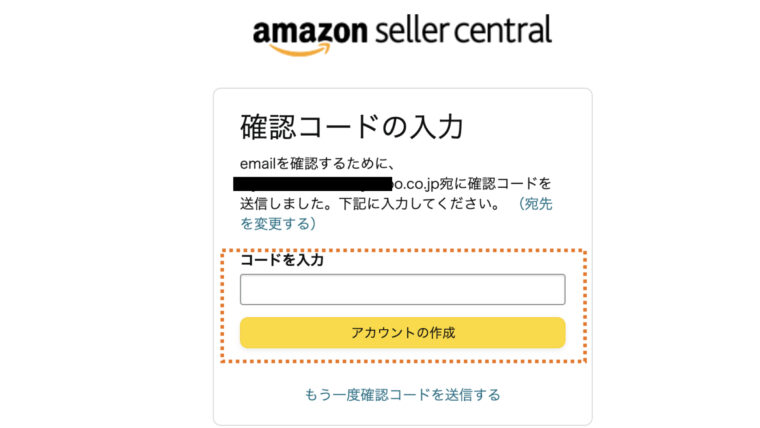Viewport: 760px width, 428px height.
Task: Click the blacked-out email address
Action: (312, 184)
